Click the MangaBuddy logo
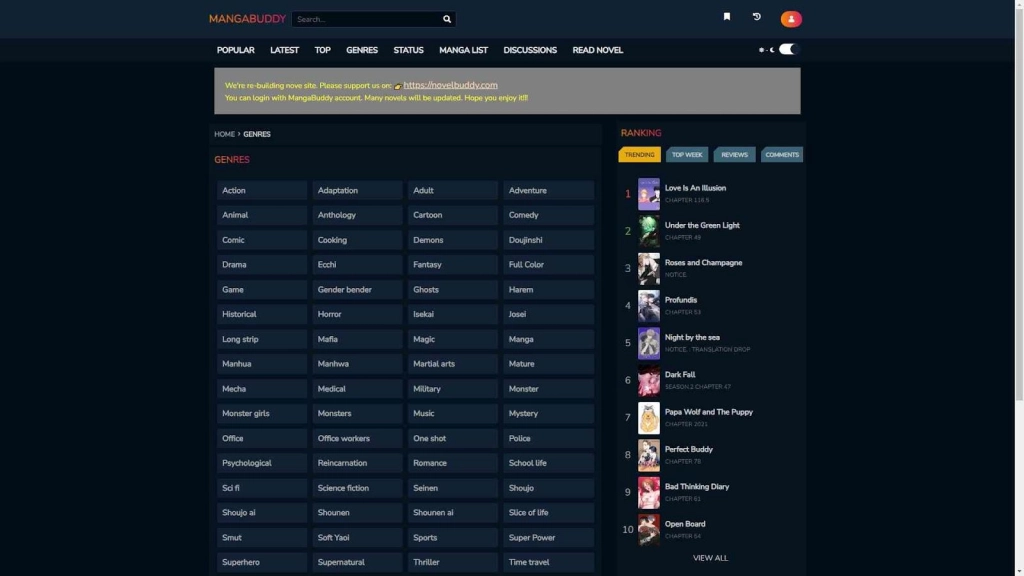 click(247, 19)
